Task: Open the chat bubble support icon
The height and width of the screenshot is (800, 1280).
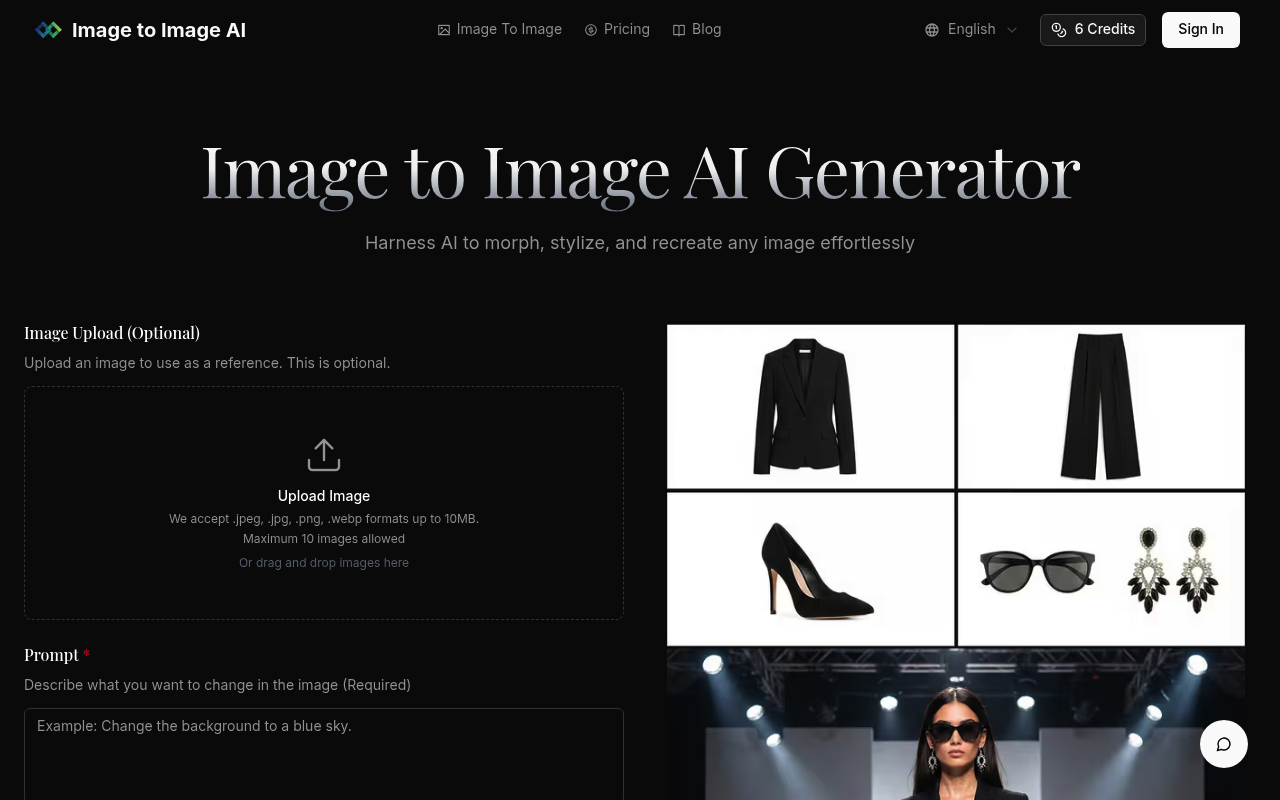Action: click(x=1223, y=744)
